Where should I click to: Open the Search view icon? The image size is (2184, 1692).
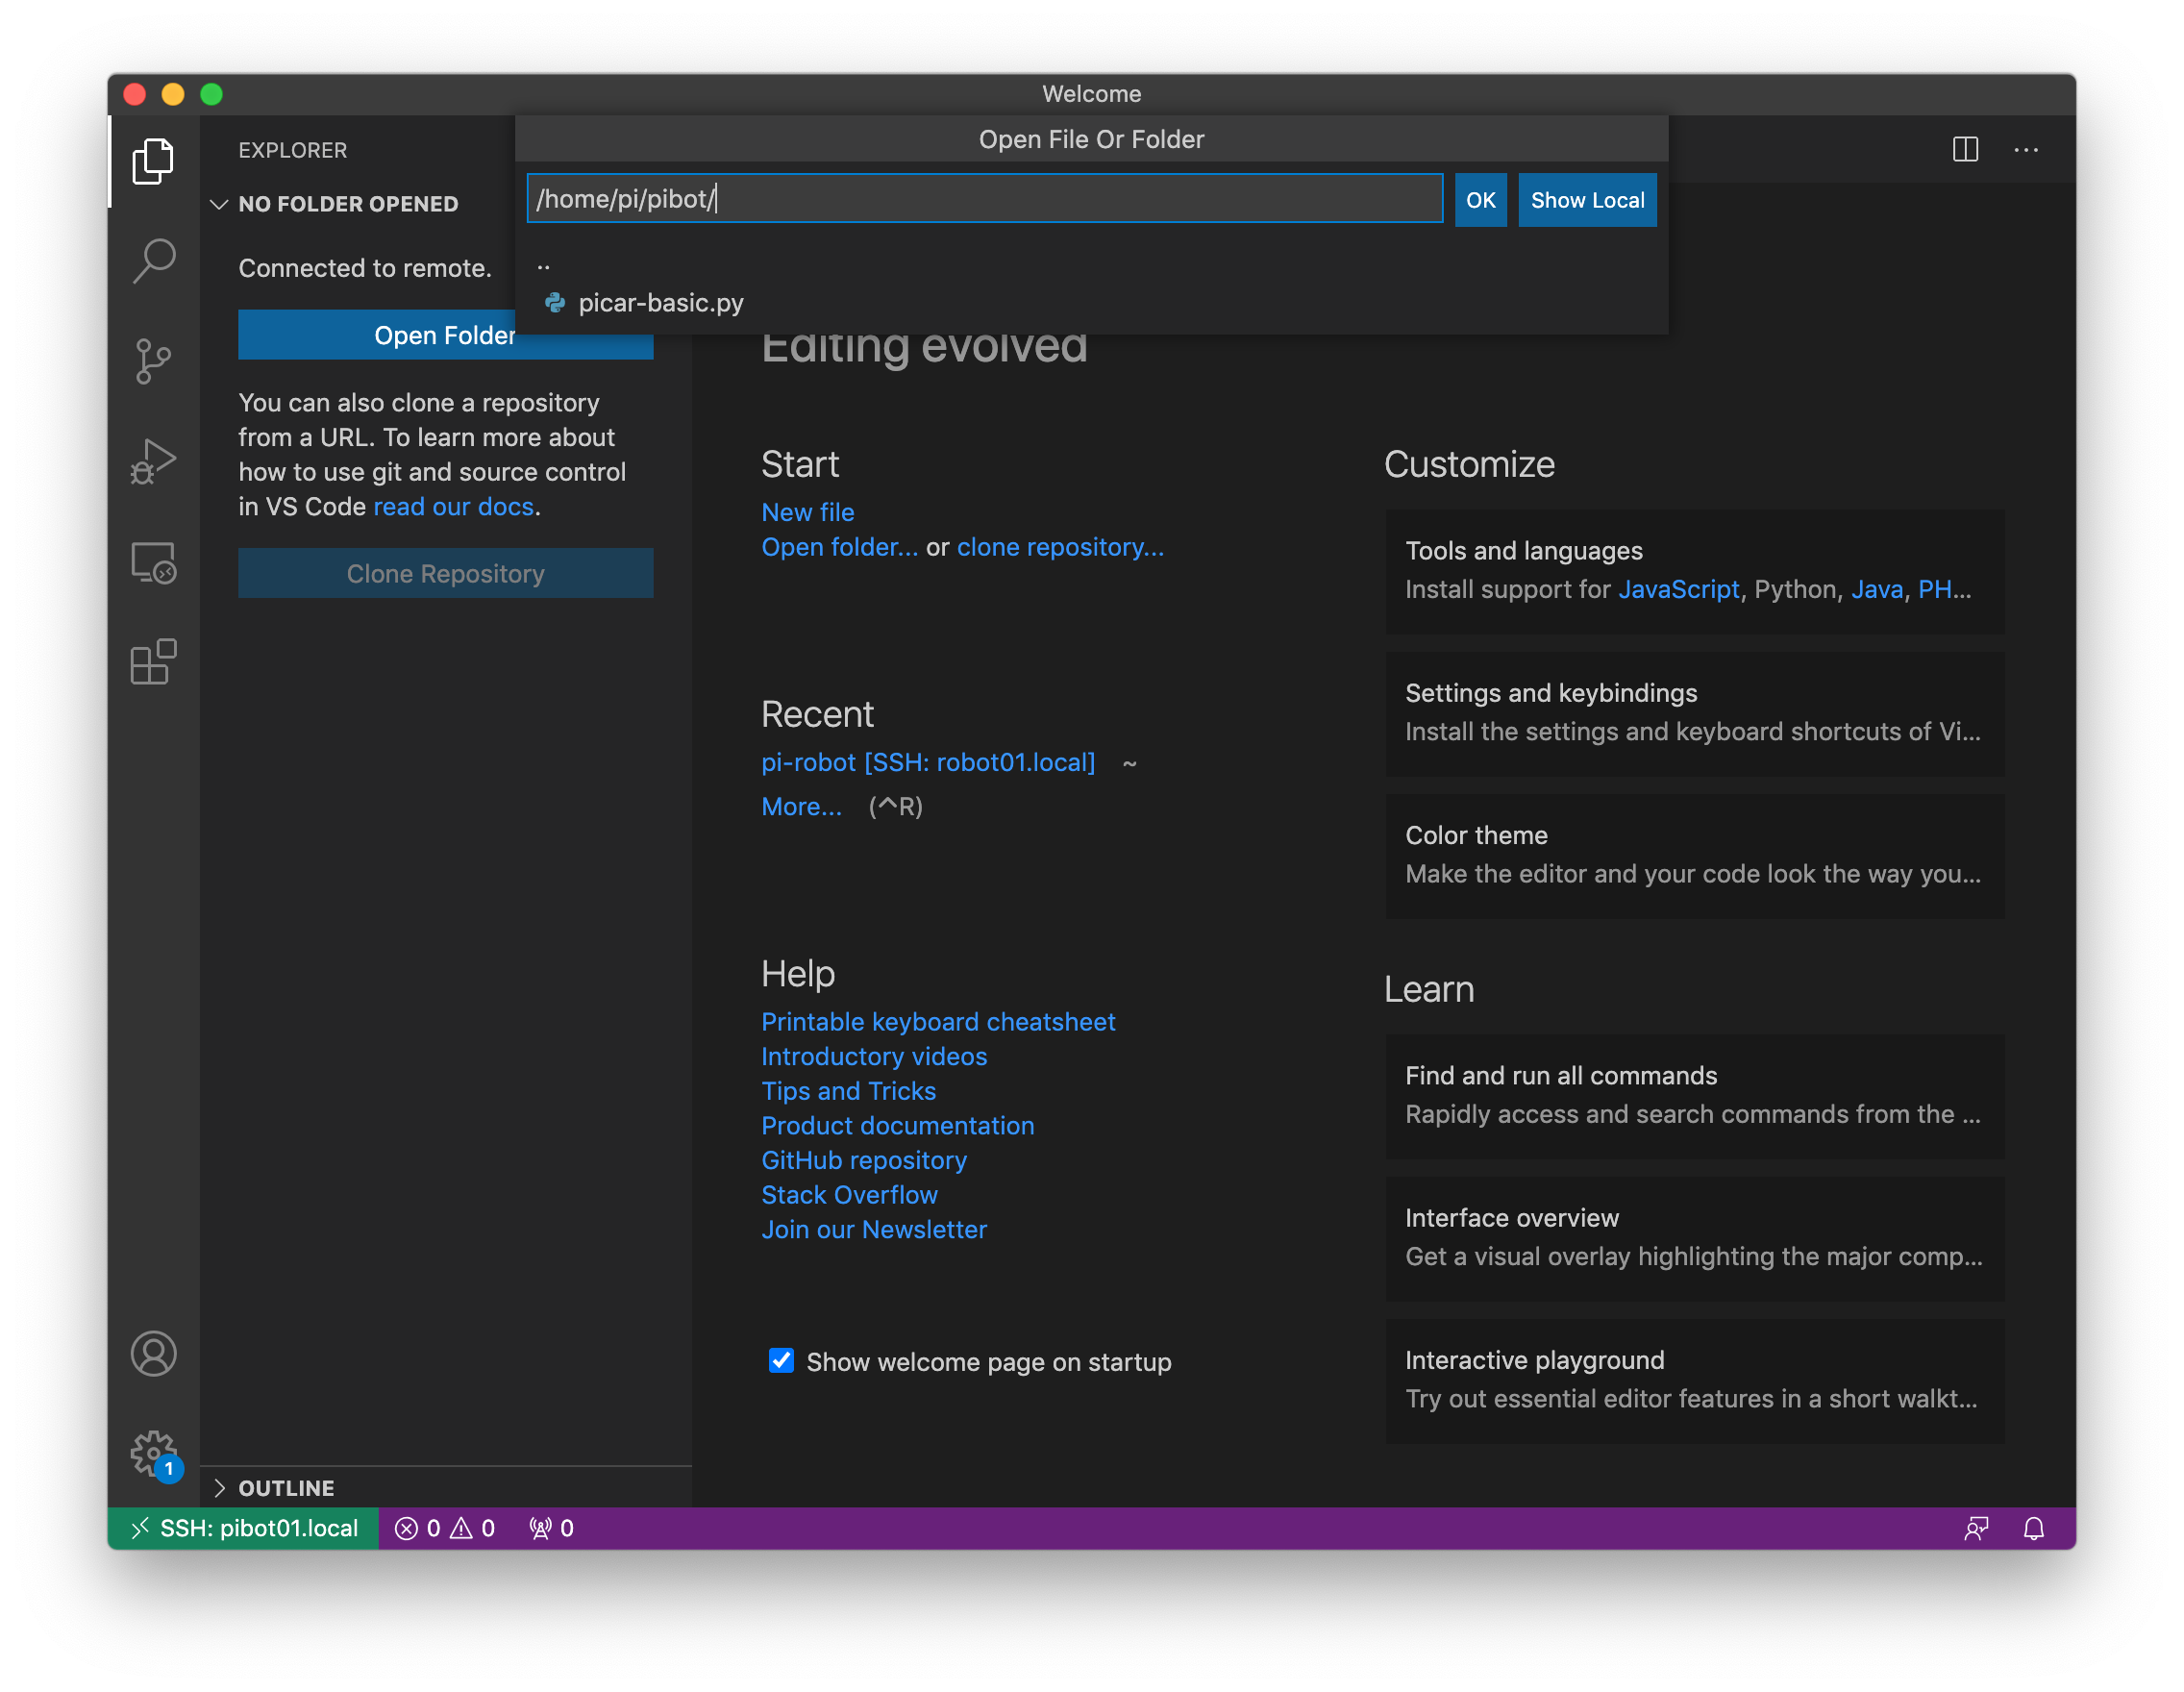point(153,261)
